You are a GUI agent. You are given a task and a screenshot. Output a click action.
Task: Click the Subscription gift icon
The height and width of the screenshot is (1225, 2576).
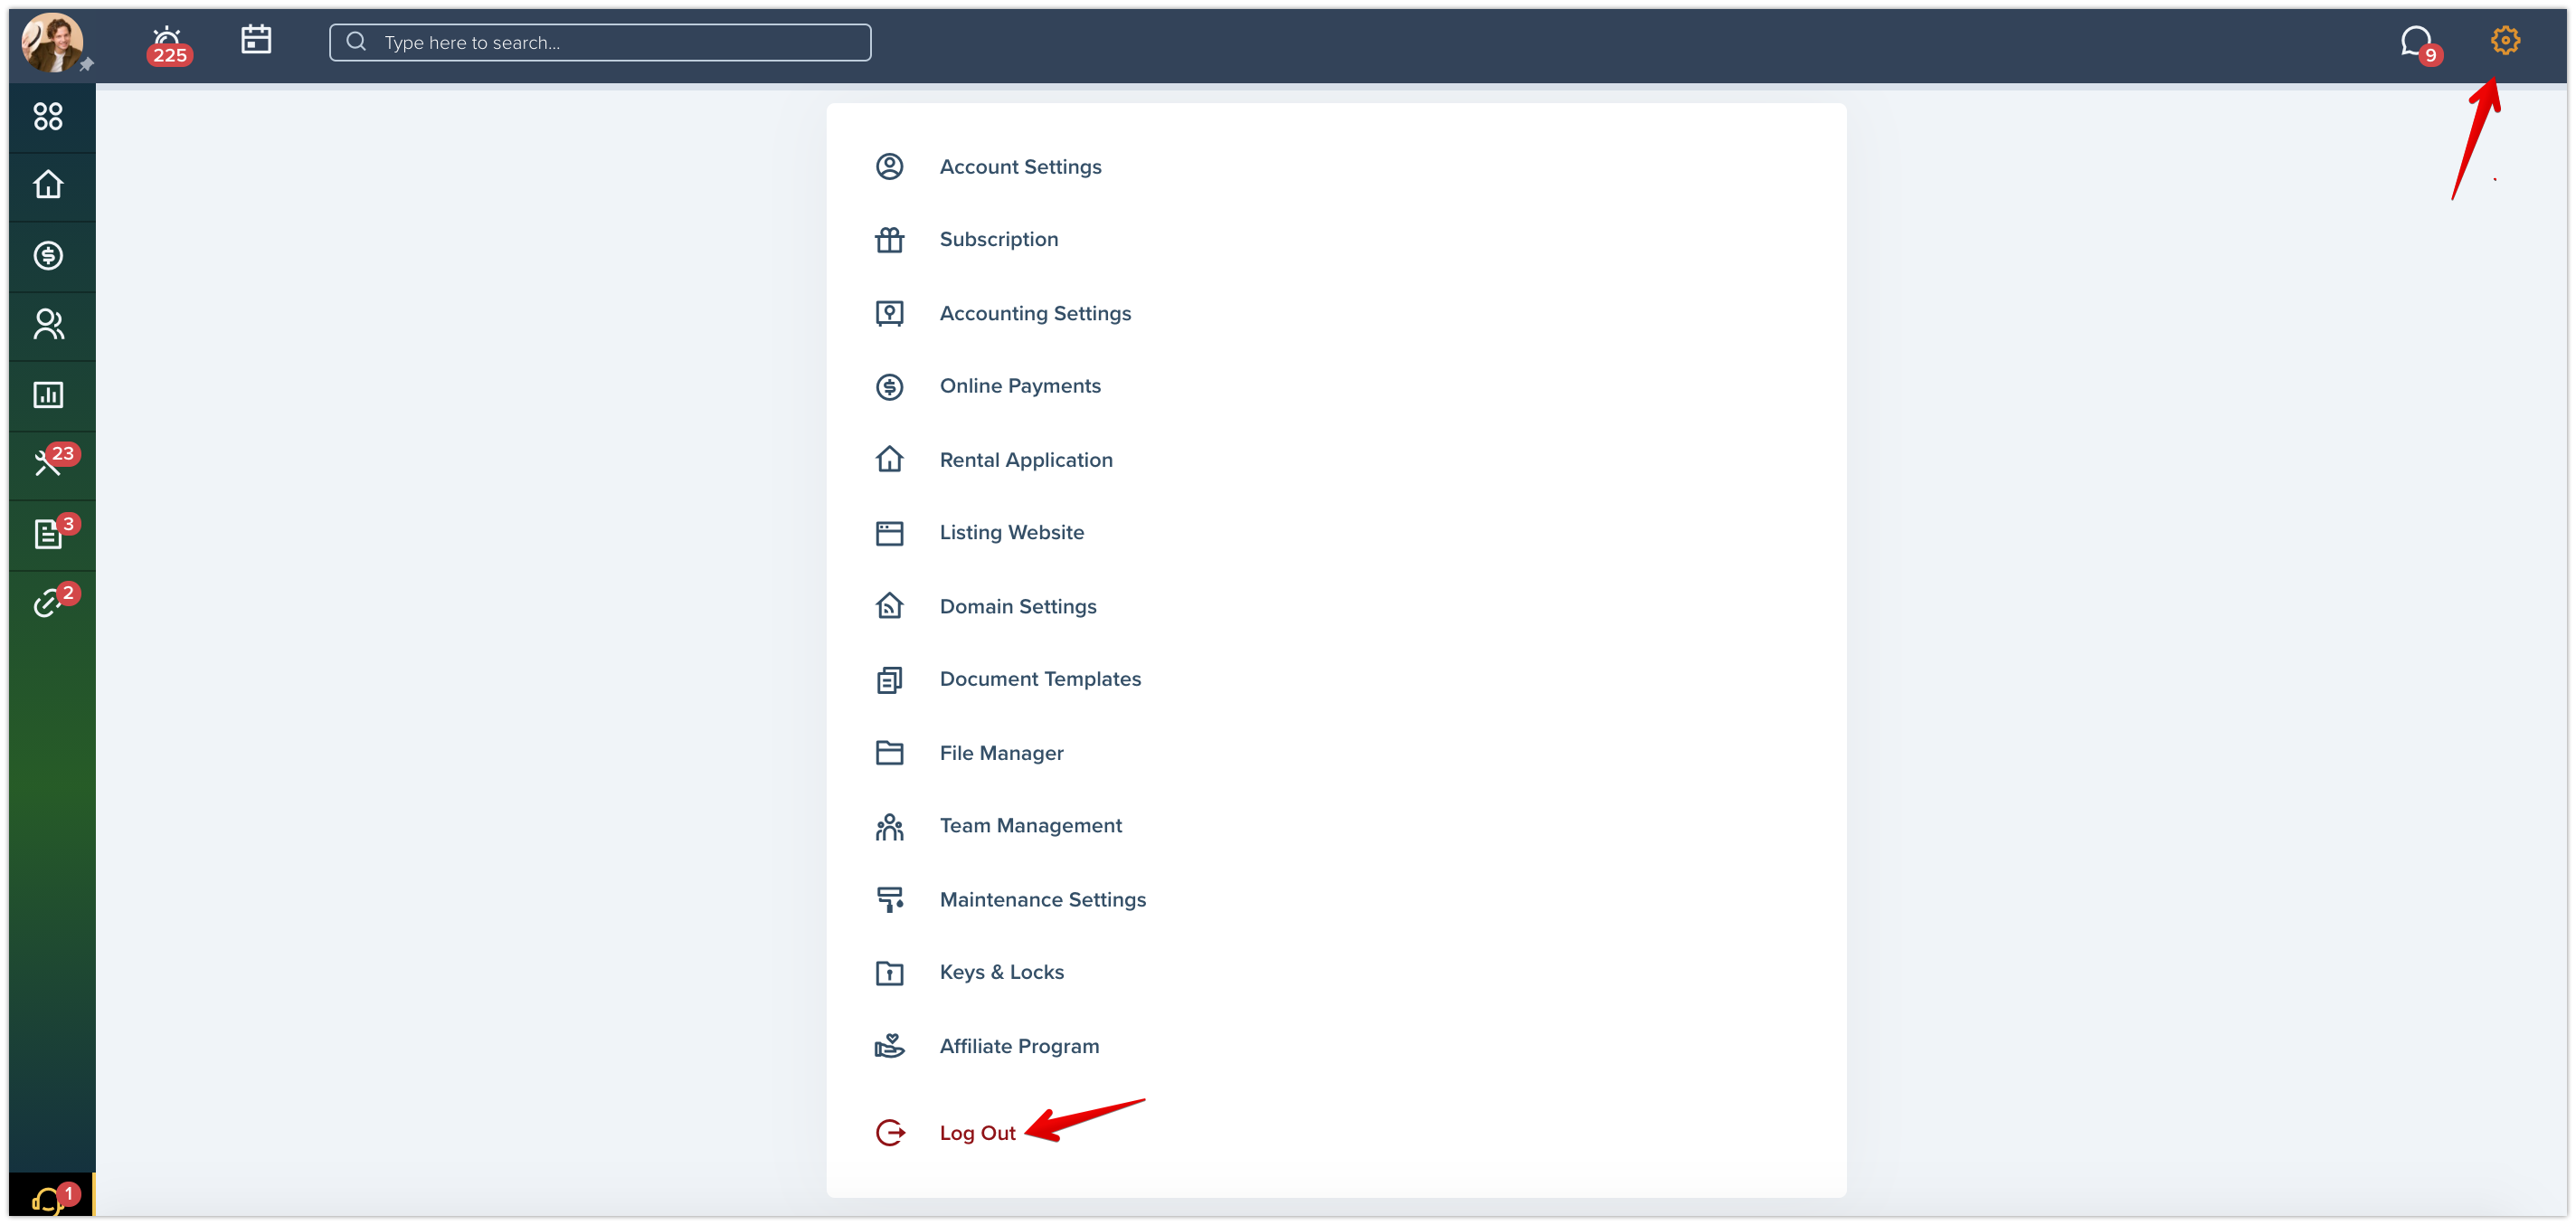pyautogui.click(x=889, y=240)
